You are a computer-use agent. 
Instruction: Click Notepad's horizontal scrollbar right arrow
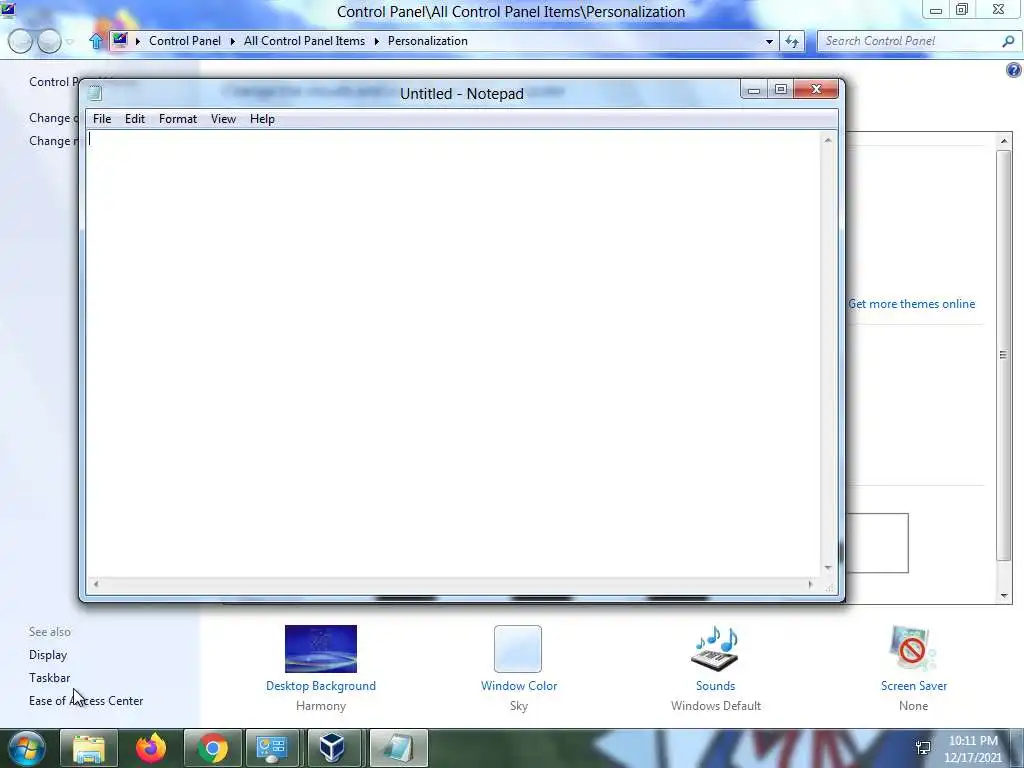(810, 584)
